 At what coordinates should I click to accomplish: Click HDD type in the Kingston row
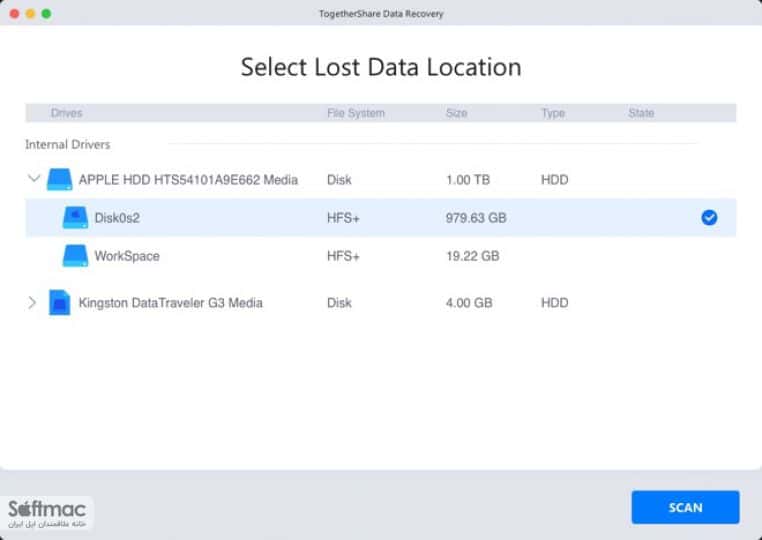554,303
